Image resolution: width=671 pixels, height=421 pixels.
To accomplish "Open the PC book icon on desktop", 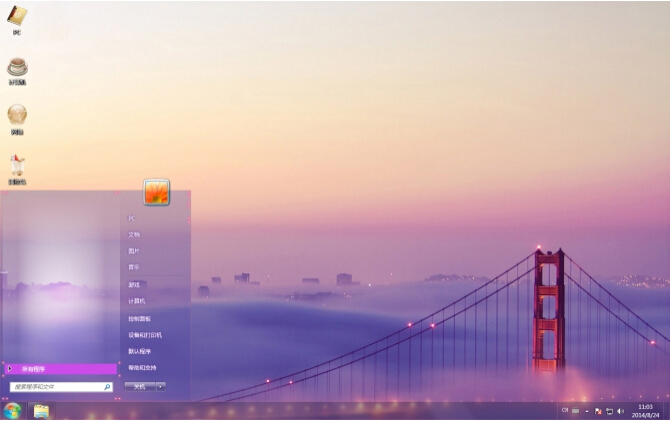I will click(x=17, y=17).
